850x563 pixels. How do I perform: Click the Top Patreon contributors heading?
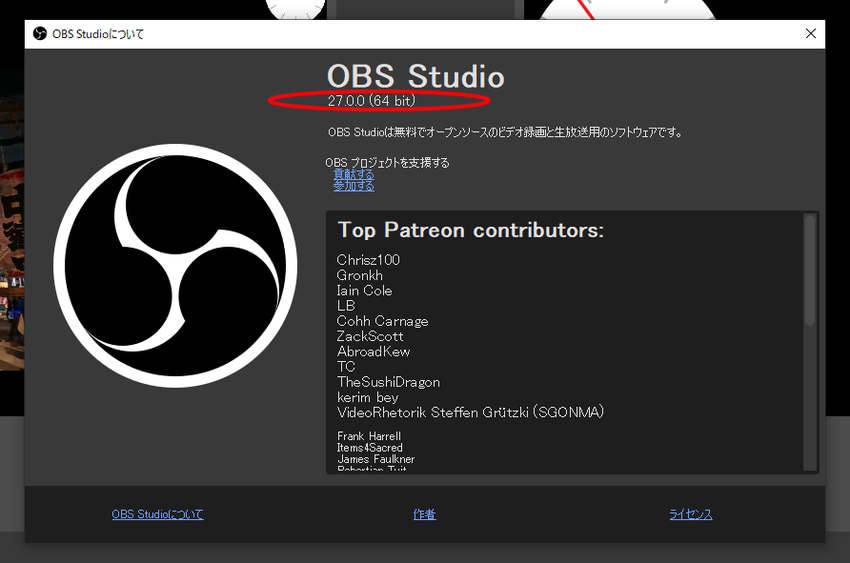pyautogui.click(x=471, y=230)
